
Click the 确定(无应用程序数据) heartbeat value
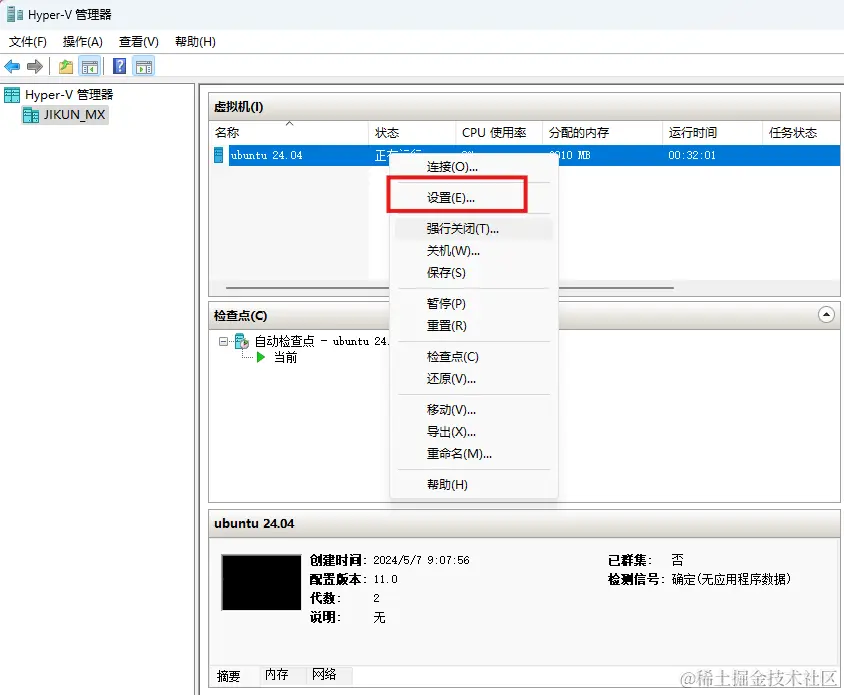click(731, 579)
